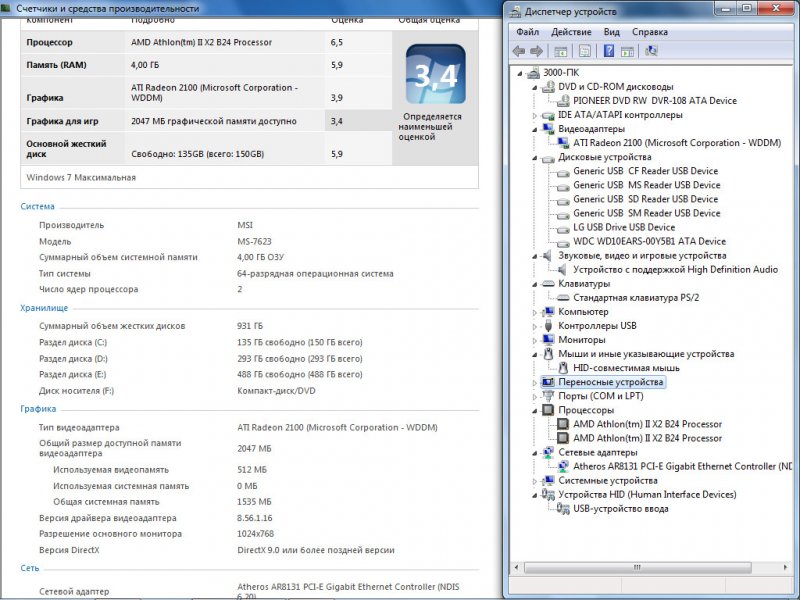
Task: Collapse the Дисковые устройства category
Action: click(535, 157)
